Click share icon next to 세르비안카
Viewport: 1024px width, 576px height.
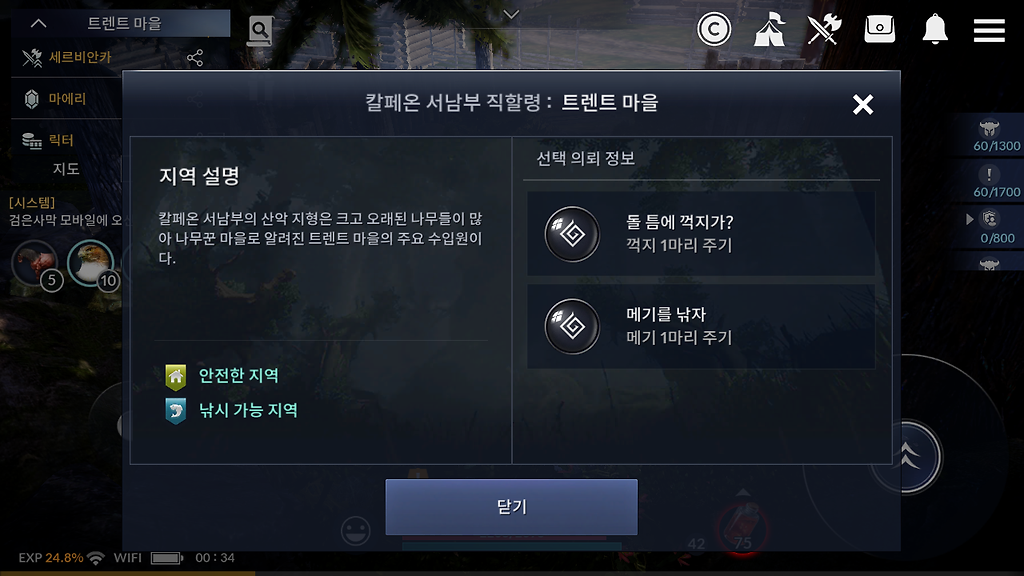[x=195, y=58]
